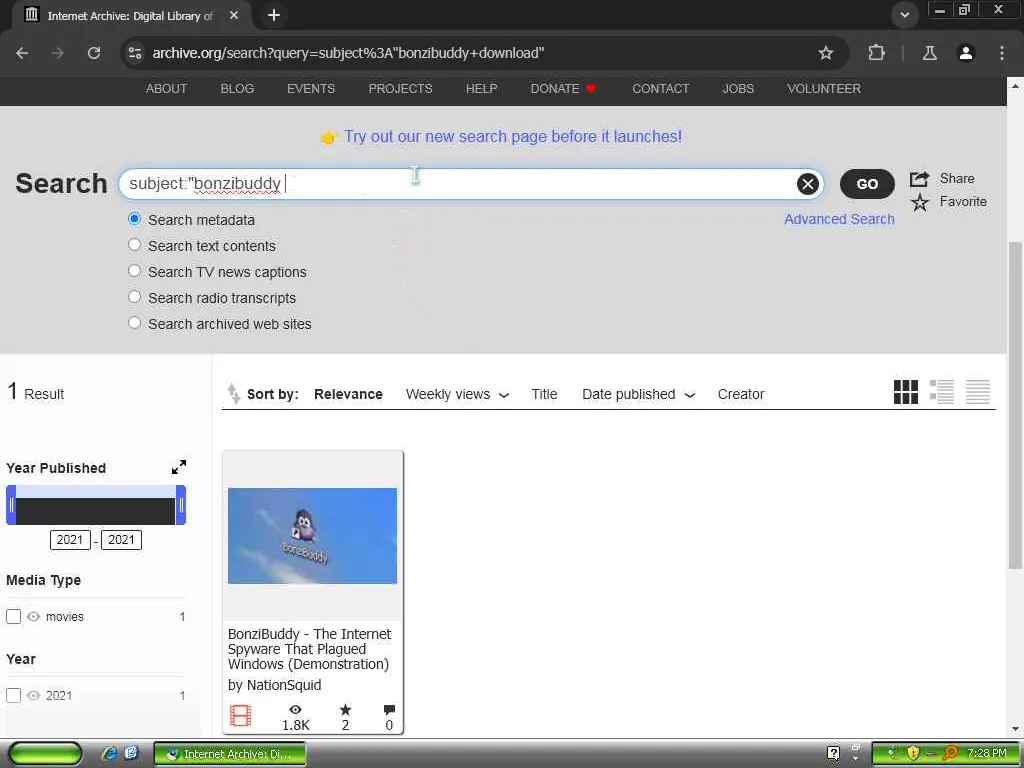This screenshot has width=1024, height=768.
Task: Click the Favorite star icon
Action: [x=920, y=202]
